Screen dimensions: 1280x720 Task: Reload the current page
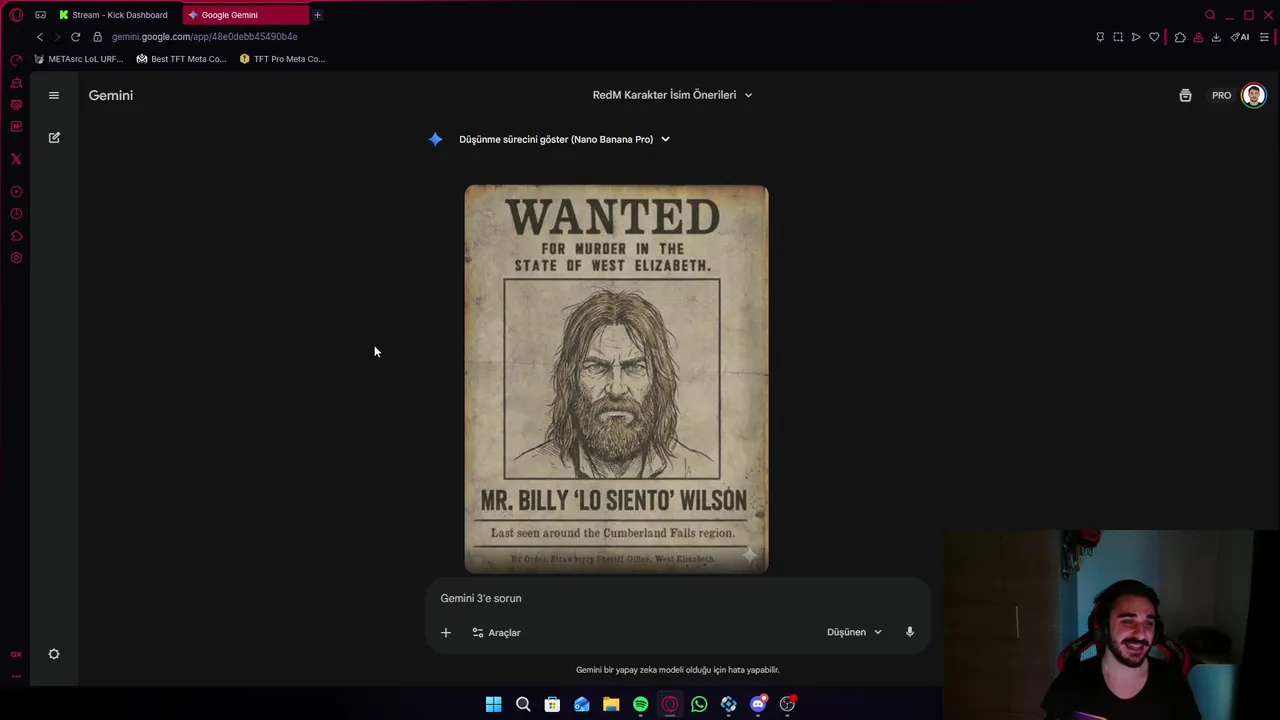(x=75, y=37)
